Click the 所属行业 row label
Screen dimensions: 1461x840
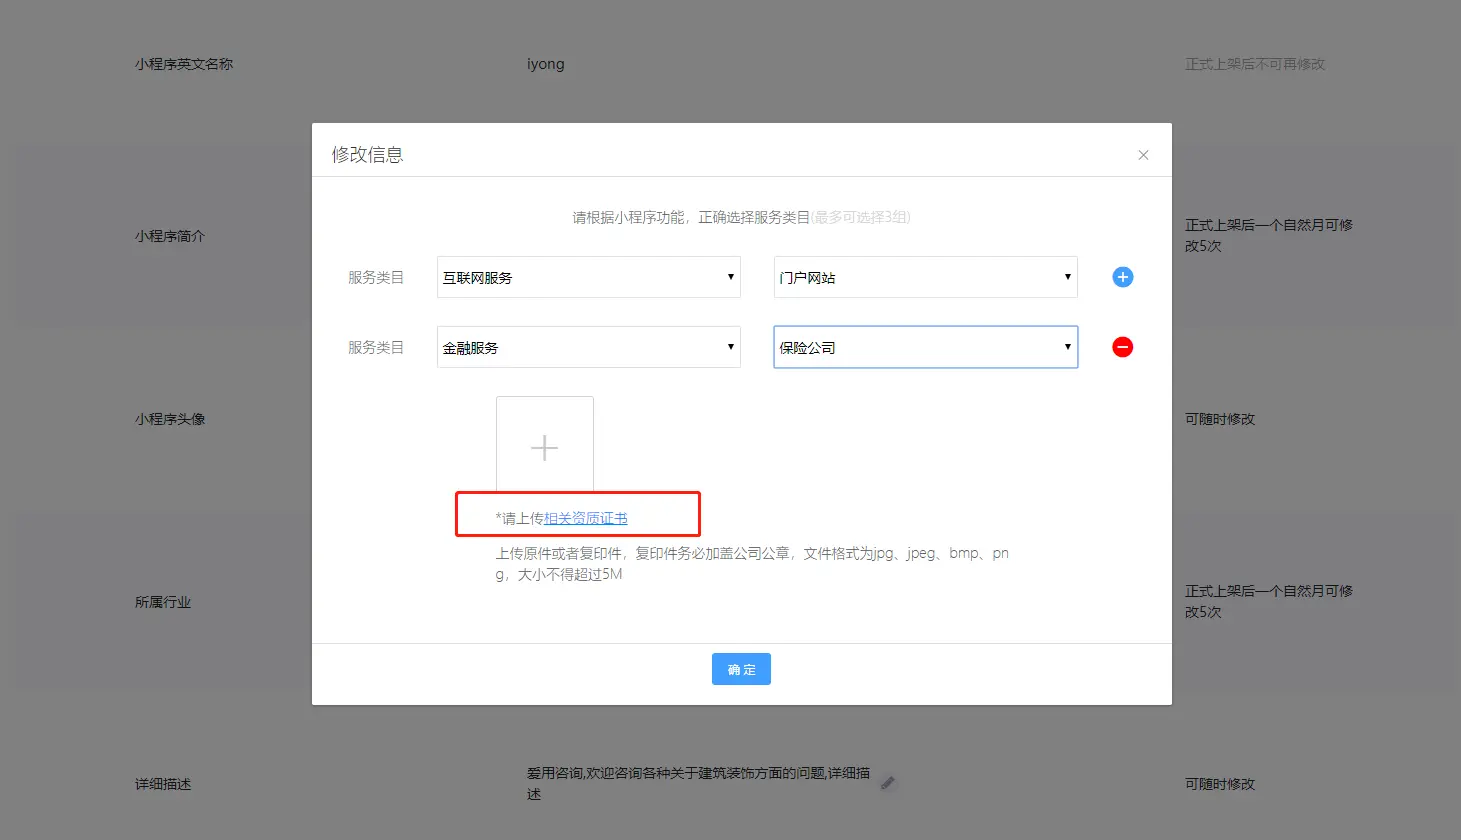(x=163, y=602)
